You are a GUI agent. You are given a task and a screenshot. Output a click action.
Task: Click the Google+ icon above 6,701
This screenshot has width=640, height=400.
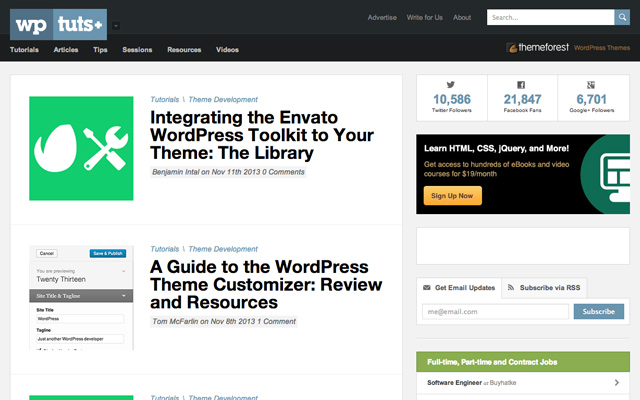(591, 85)
